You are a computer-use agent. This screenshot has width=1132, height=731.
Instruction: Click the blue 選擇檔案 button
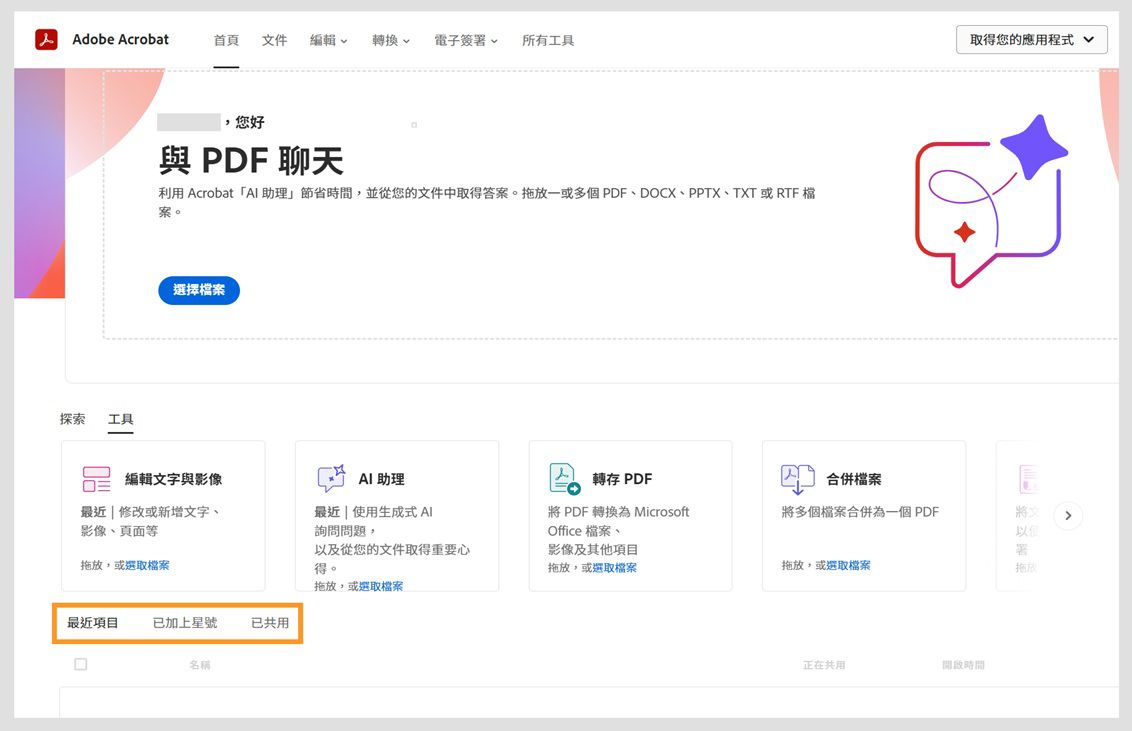198,290
